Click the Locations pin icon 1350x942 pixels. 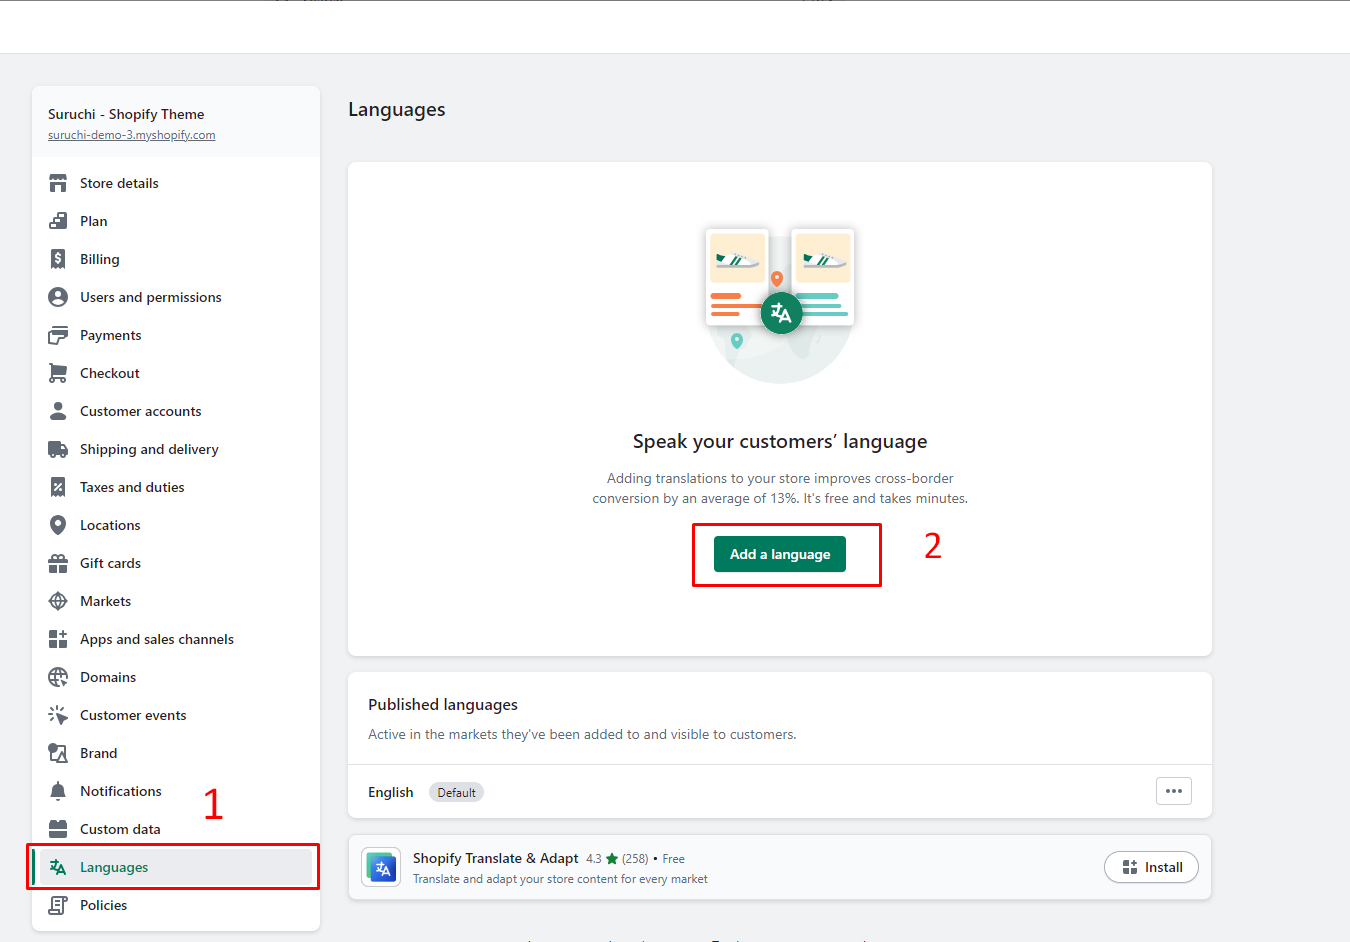pos(58,525)
